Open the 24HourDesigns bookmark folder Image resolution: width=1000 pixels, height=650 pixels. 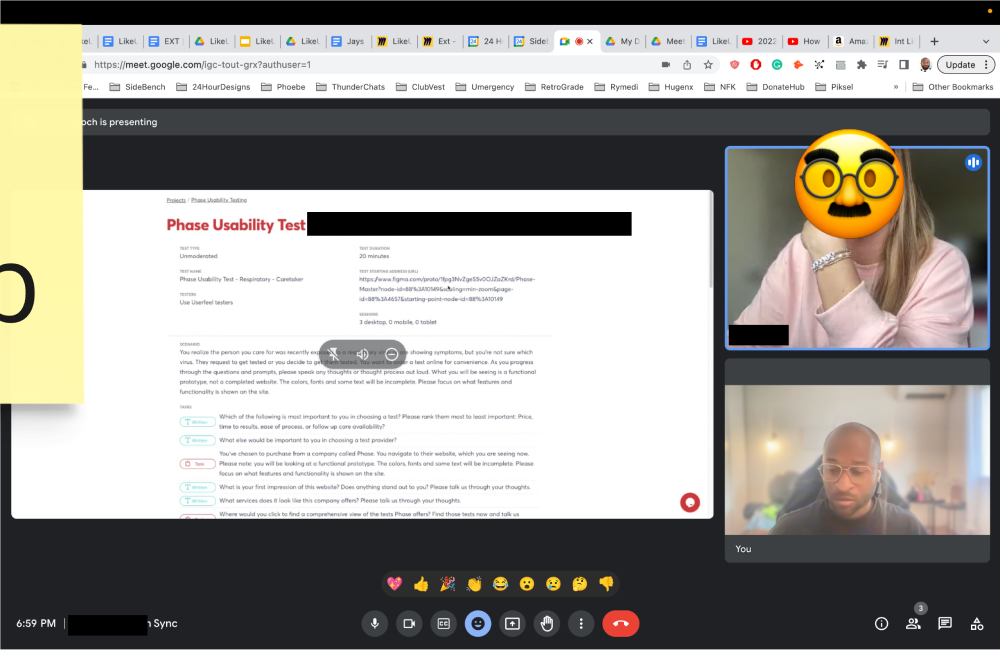pos(213,87)
